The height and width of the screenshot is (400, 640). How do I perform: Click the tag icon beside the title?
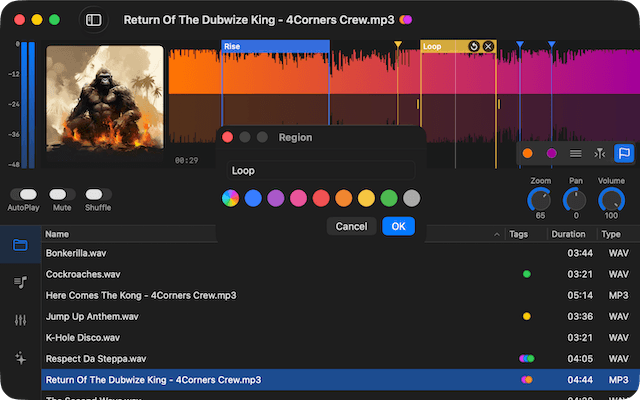click(406, 20)
